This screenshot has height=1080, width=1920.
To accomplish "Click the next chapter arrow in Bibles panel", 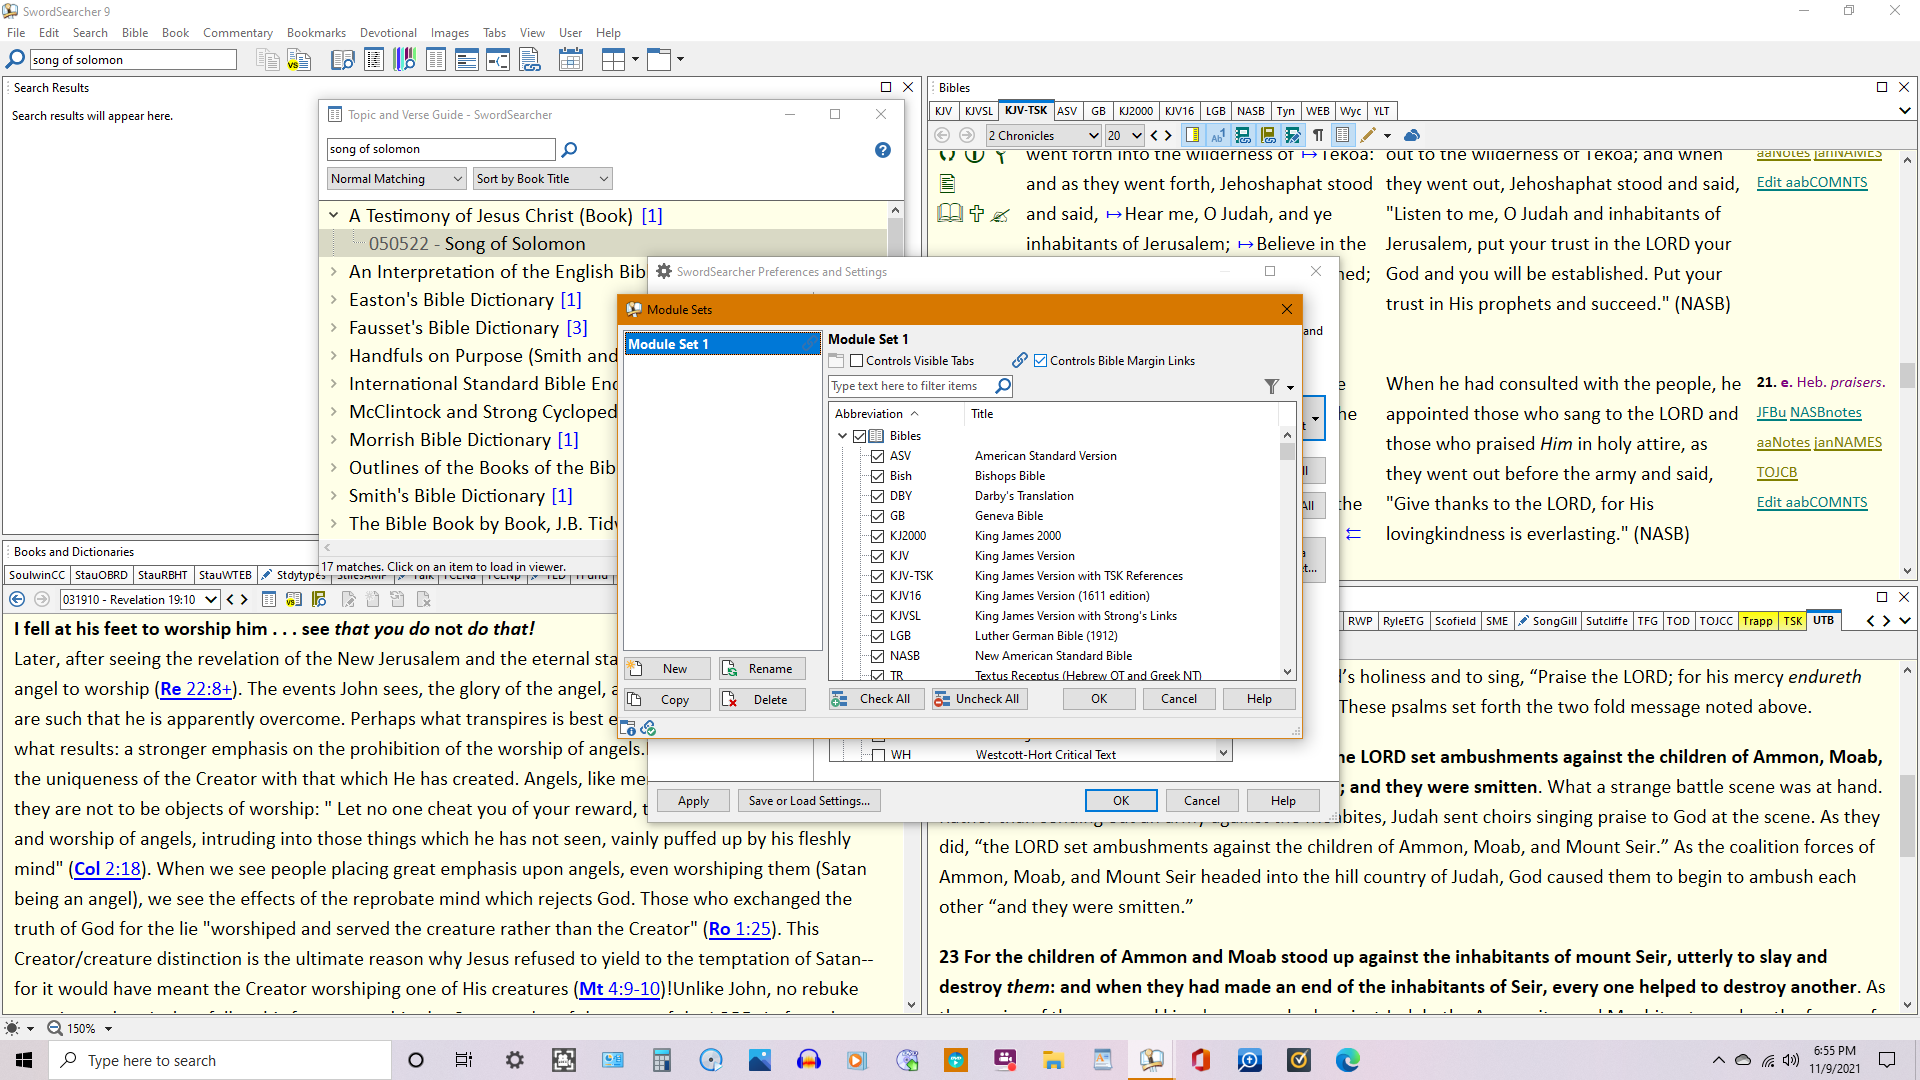I will [x=1168, y=135].
